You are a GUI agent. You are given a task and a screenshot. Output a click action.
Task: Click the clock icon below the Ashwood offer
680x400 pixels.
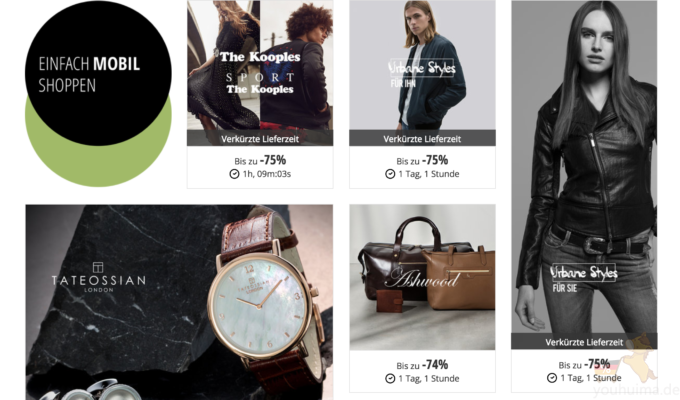coord(390,378)
